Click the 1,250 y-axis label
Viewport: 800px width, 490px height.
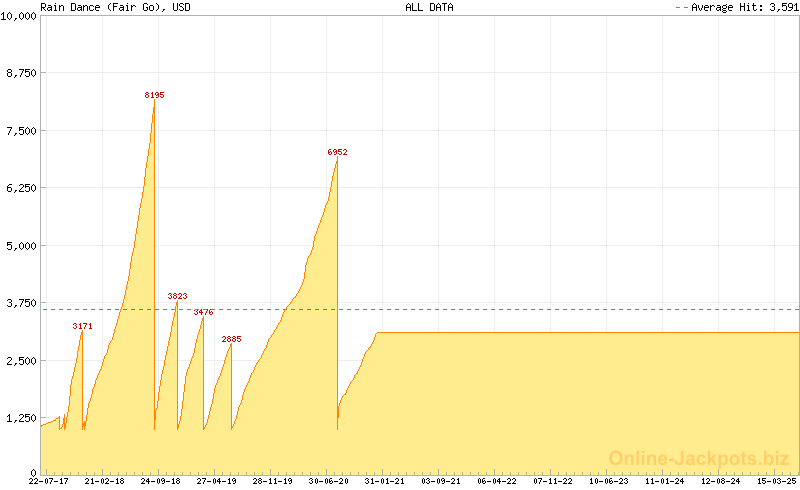(21, 418)
